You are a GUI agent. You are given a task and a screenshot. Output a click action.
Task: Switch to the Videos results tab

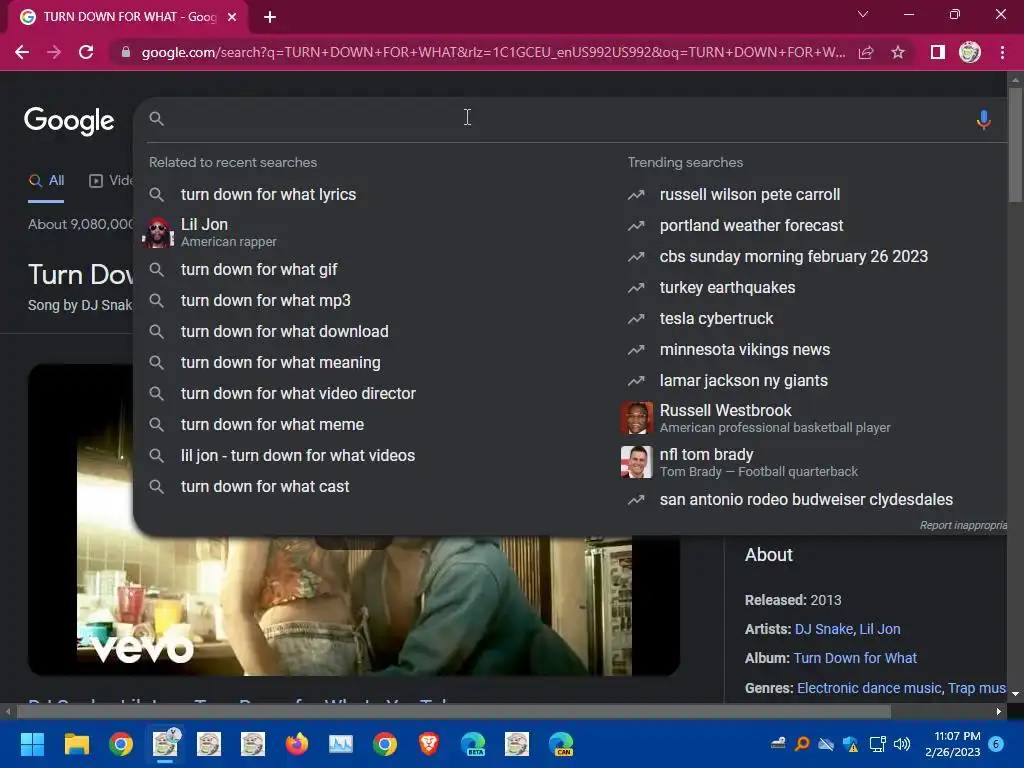(111, 181)
